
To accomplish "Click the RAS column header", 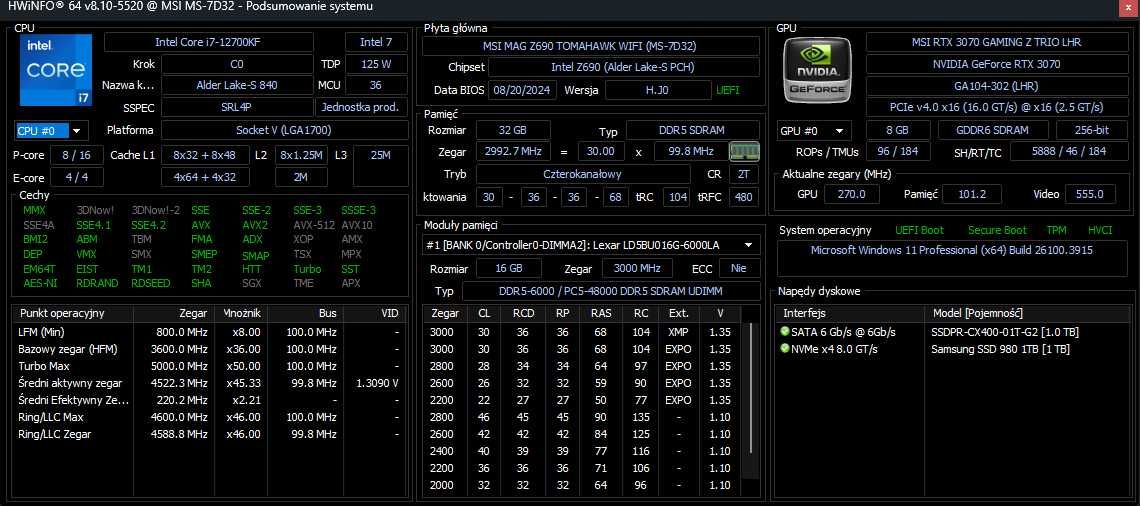I will (x=601, y=313).
